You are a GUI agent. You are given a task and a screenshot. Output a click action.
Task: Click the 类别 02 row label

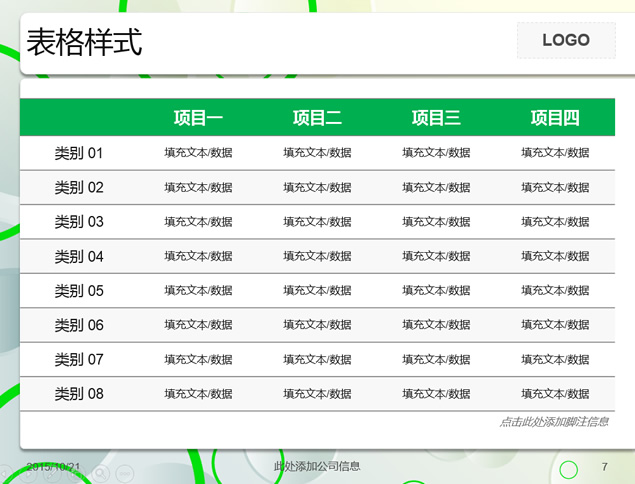[79, 188]
